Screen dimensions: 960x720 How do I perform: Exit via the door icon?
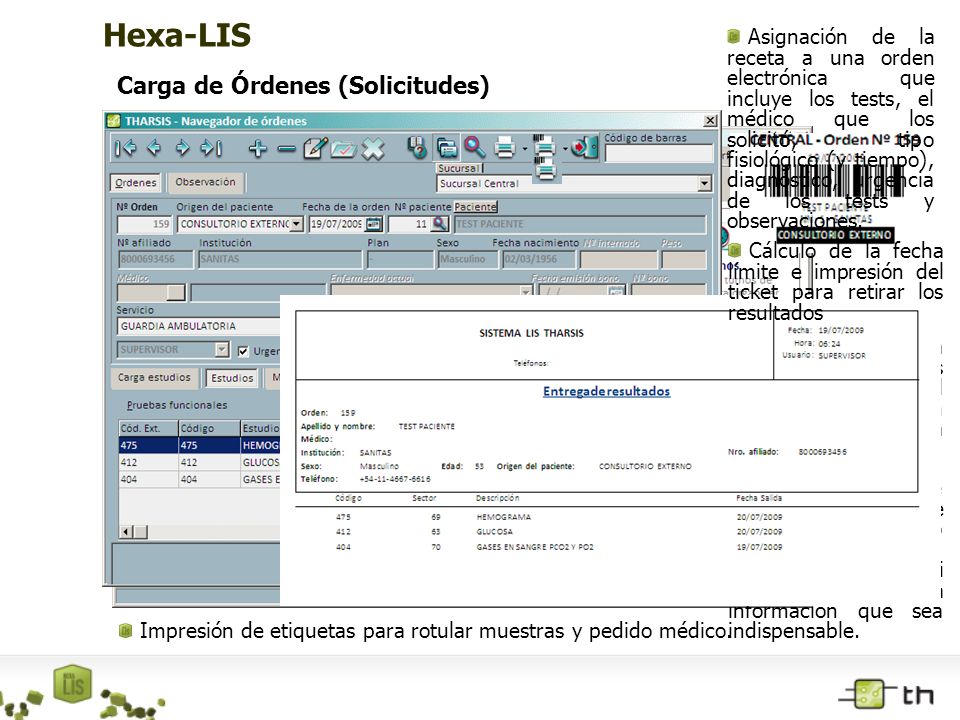(585, 148)
